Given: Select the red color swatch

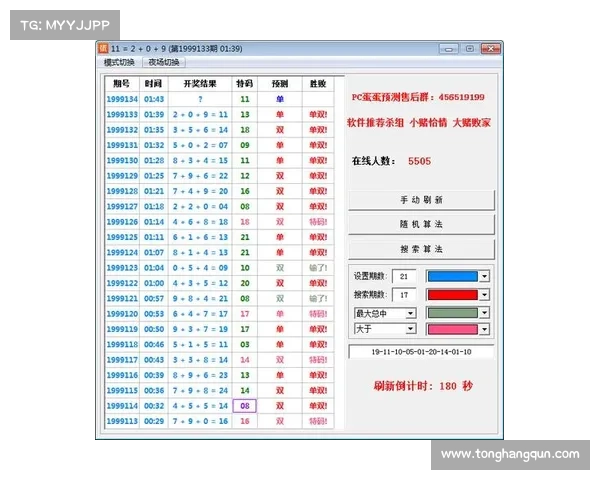Looking at the screenshot, I should tap(453, 295).
